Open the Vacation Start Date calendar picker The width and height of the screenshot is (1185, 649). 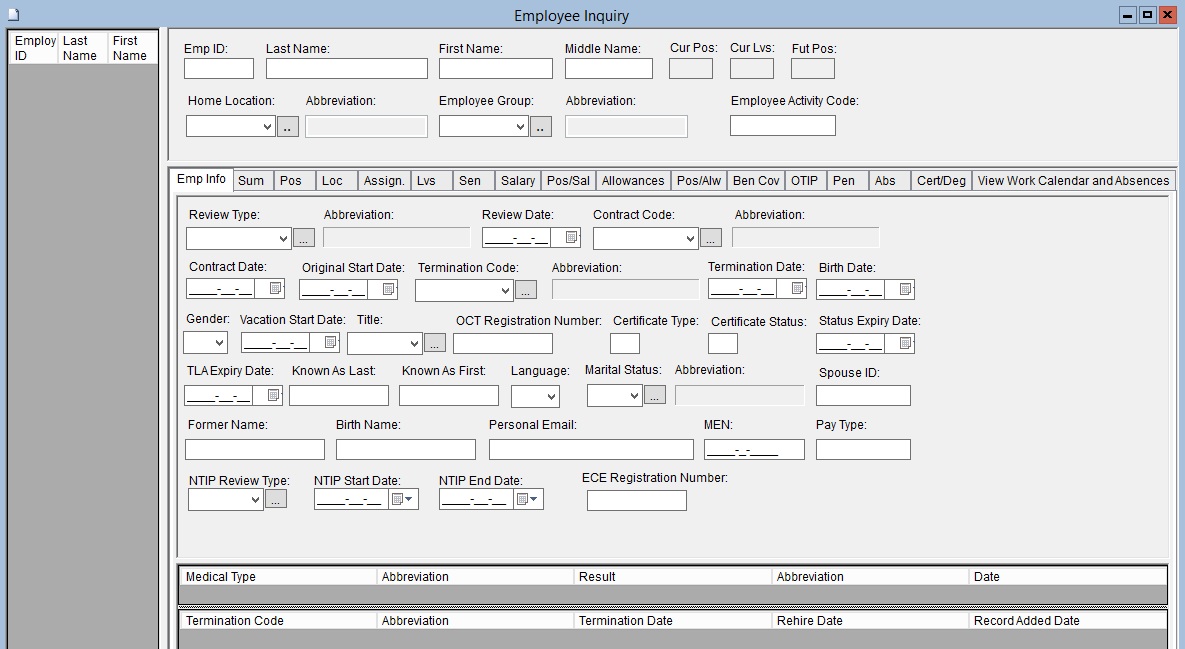pos(329,343)
